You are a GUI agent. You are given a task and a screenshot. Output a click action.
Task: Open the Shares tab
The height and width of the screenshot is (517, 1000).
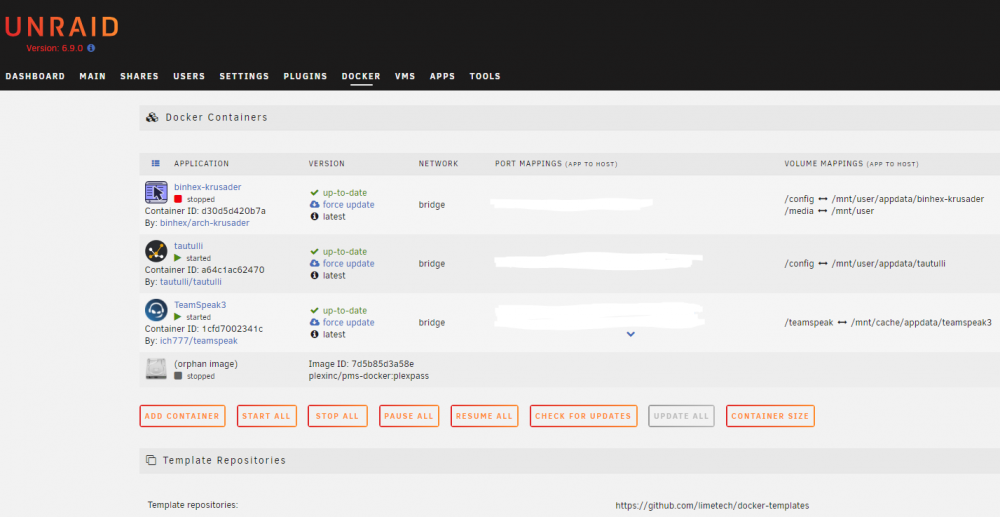click(139, 76)
